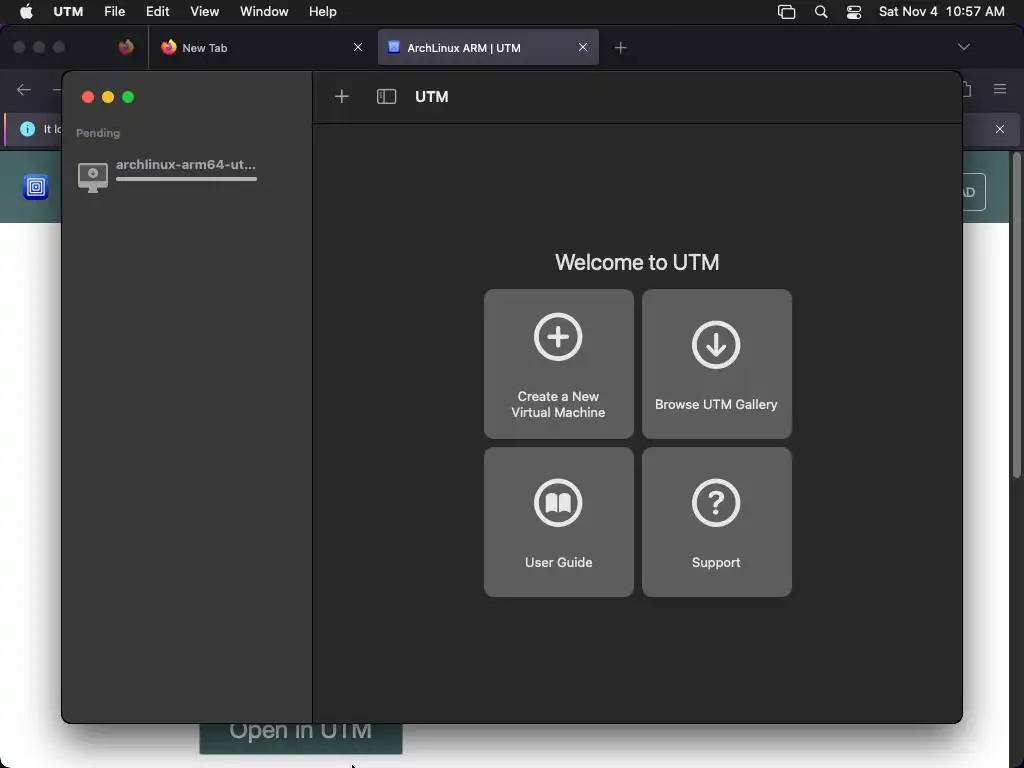Zoom the UTM window with green button
The width and height of the screenshot is (1024, 768).
pyautogui.click(x=128, y=97)
